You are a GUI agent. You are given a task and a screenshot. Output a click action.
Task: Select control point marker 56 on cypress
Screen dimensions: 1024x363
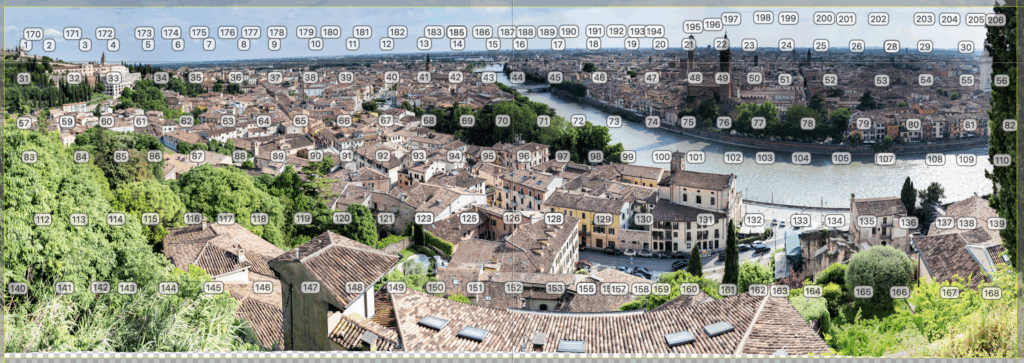pyautogui.click(x=1002, y=80)
